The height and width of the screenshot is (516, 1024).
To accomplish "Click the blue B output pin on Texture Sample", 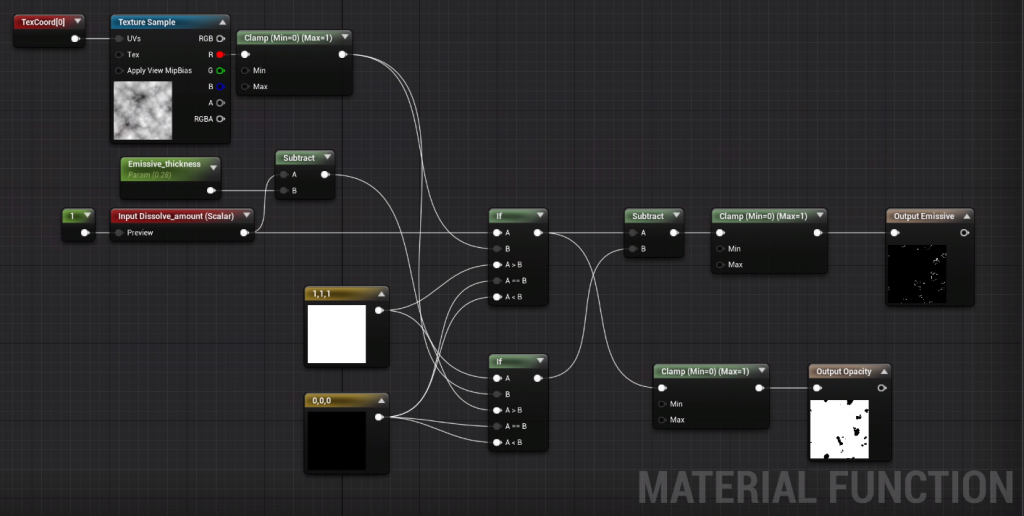I will point(219,87).
